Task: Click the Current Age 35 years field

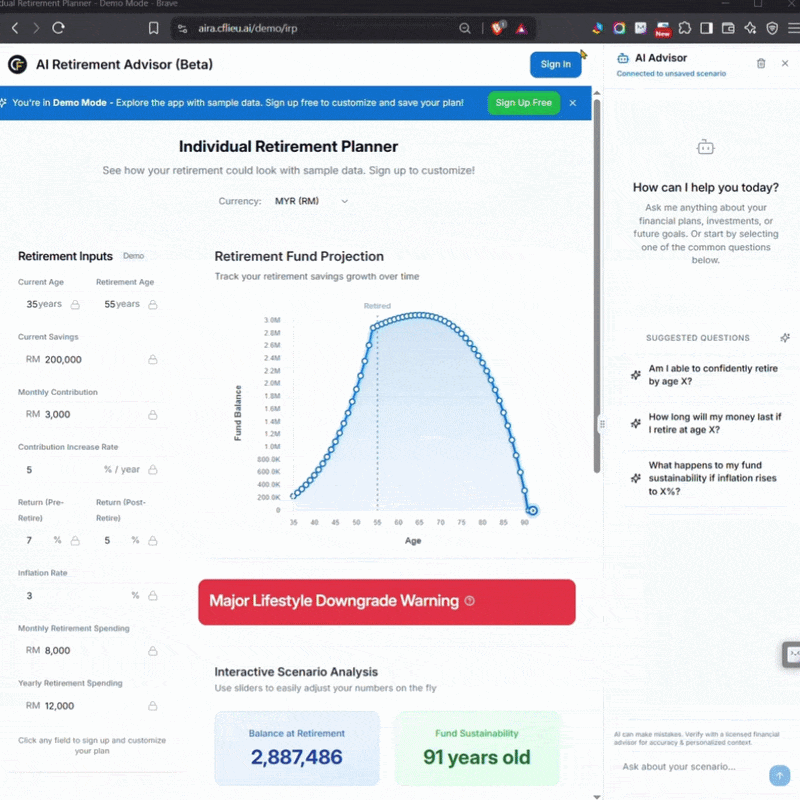Action: [x=51, y=304]
